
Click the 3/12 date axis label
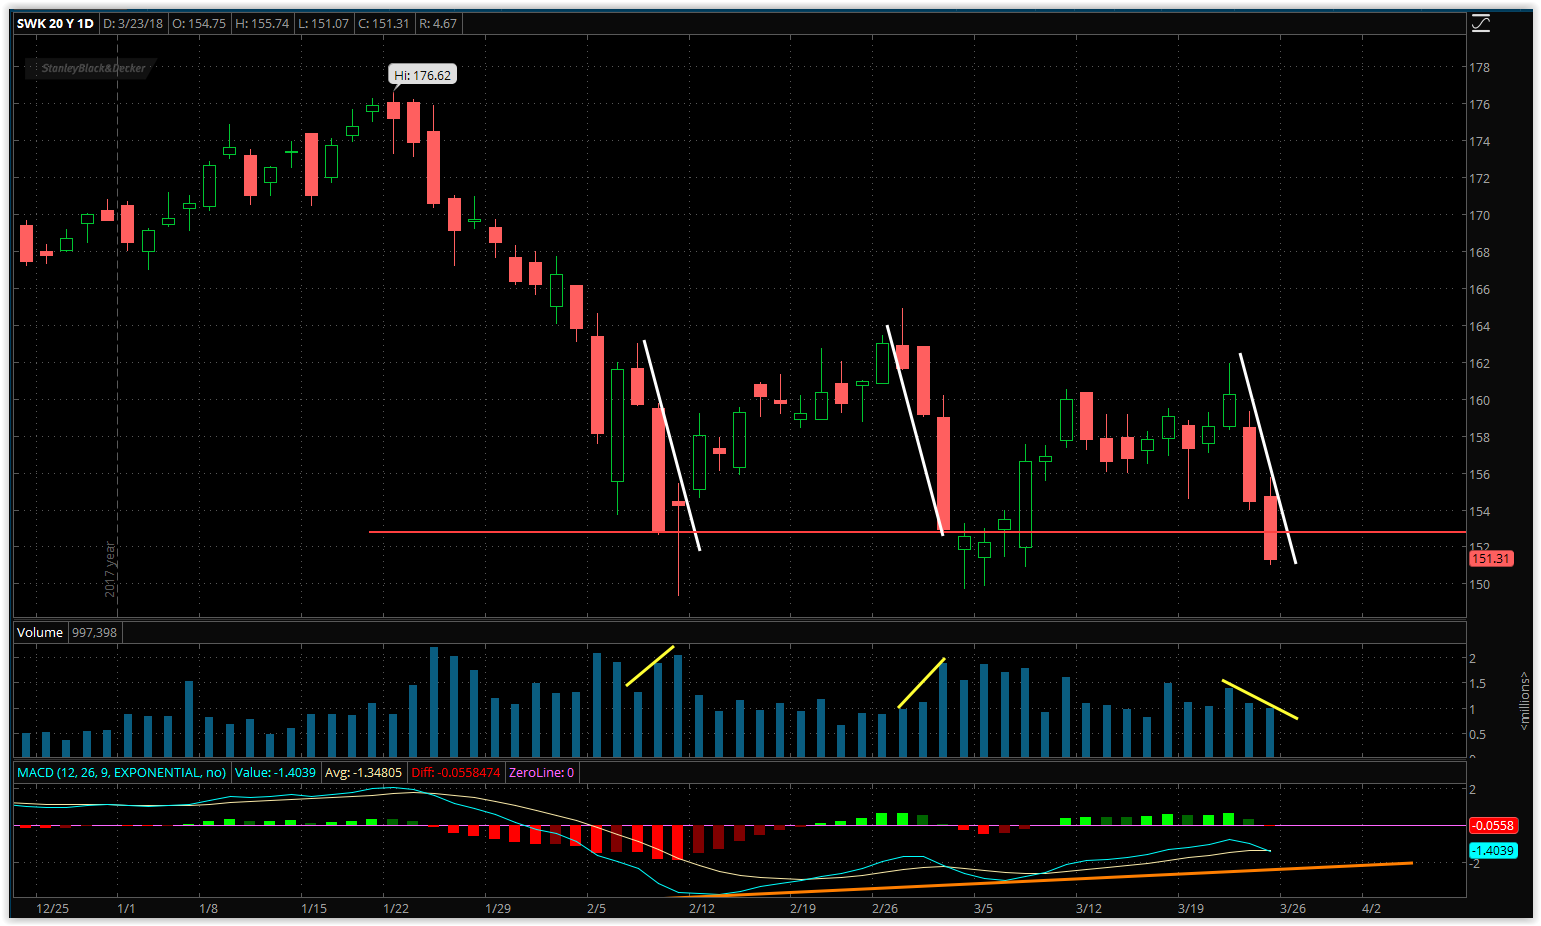(1089, 908)
